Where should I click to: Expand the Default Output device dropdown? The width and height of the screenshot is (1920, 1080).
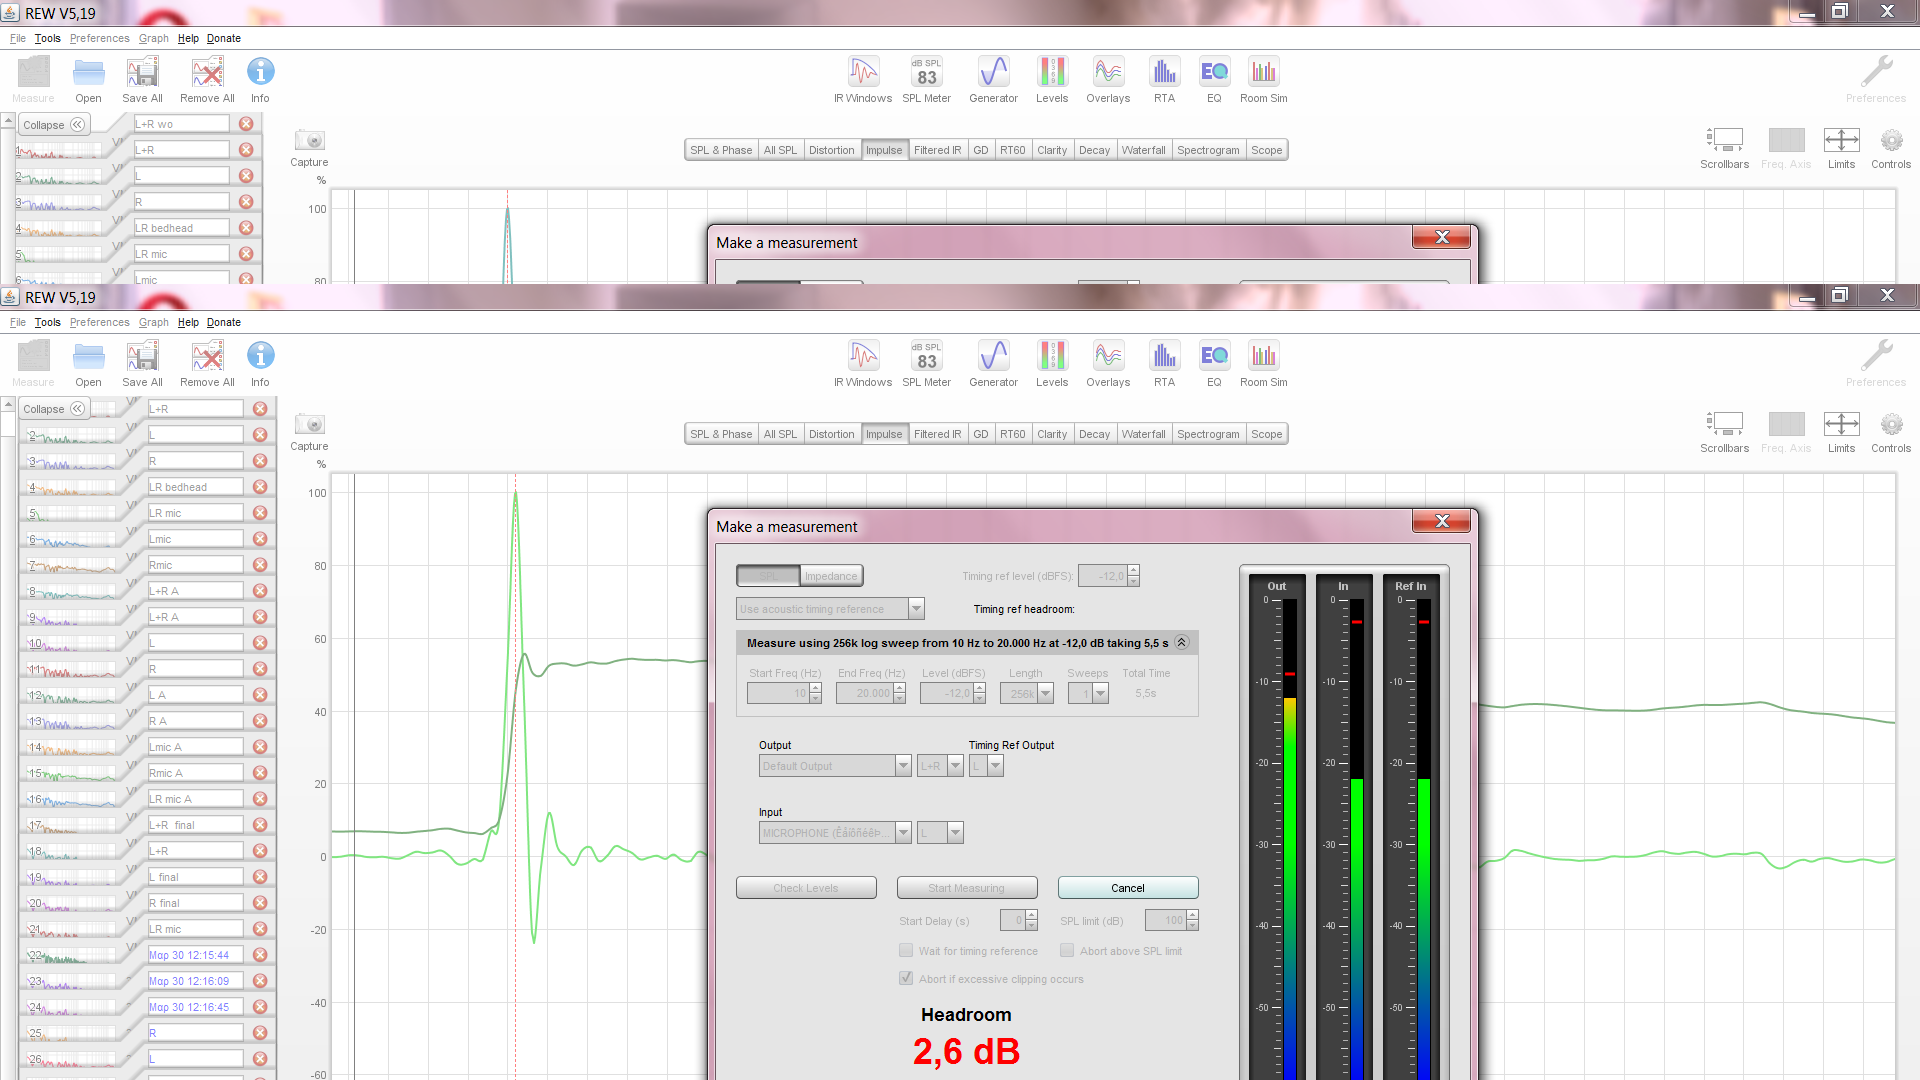point(903,766)
